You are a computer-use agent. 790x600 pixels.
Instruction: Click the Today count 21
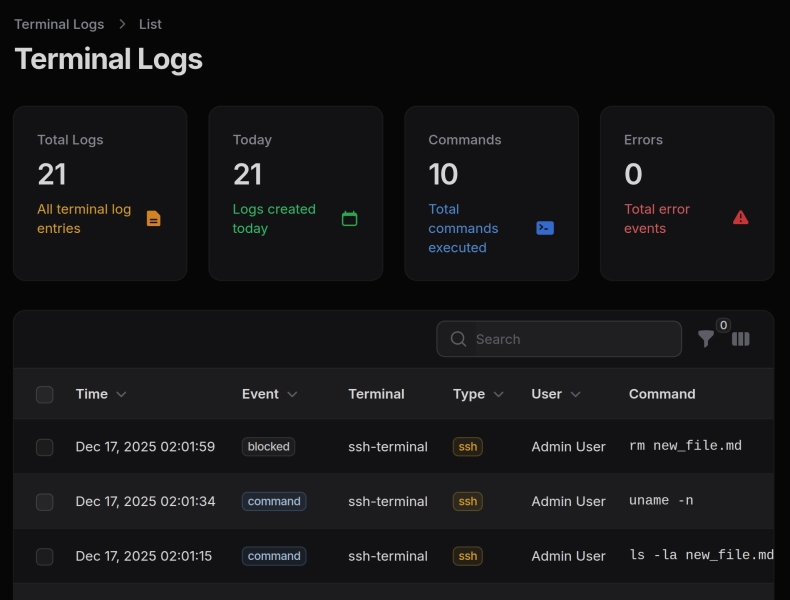[247, 174]
